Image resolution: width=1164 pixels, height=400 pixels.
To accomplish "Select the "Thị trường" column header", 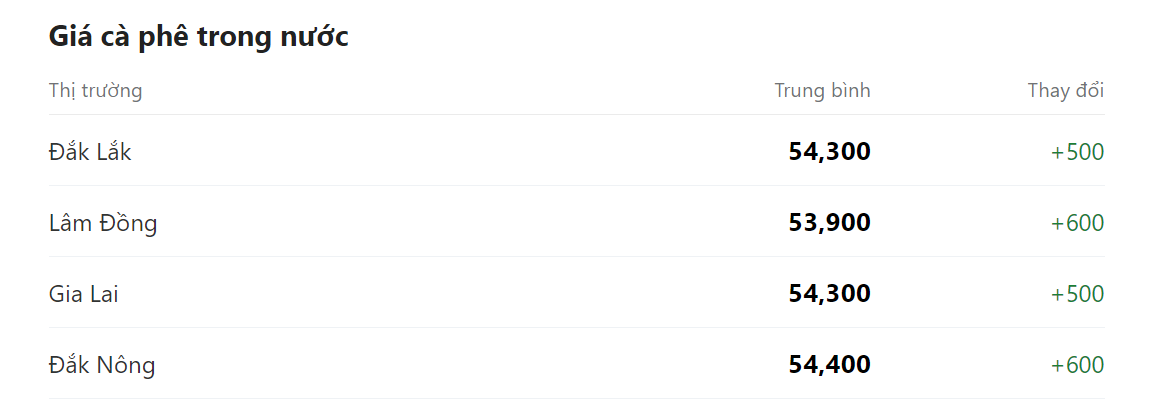I will pos(95,91).
